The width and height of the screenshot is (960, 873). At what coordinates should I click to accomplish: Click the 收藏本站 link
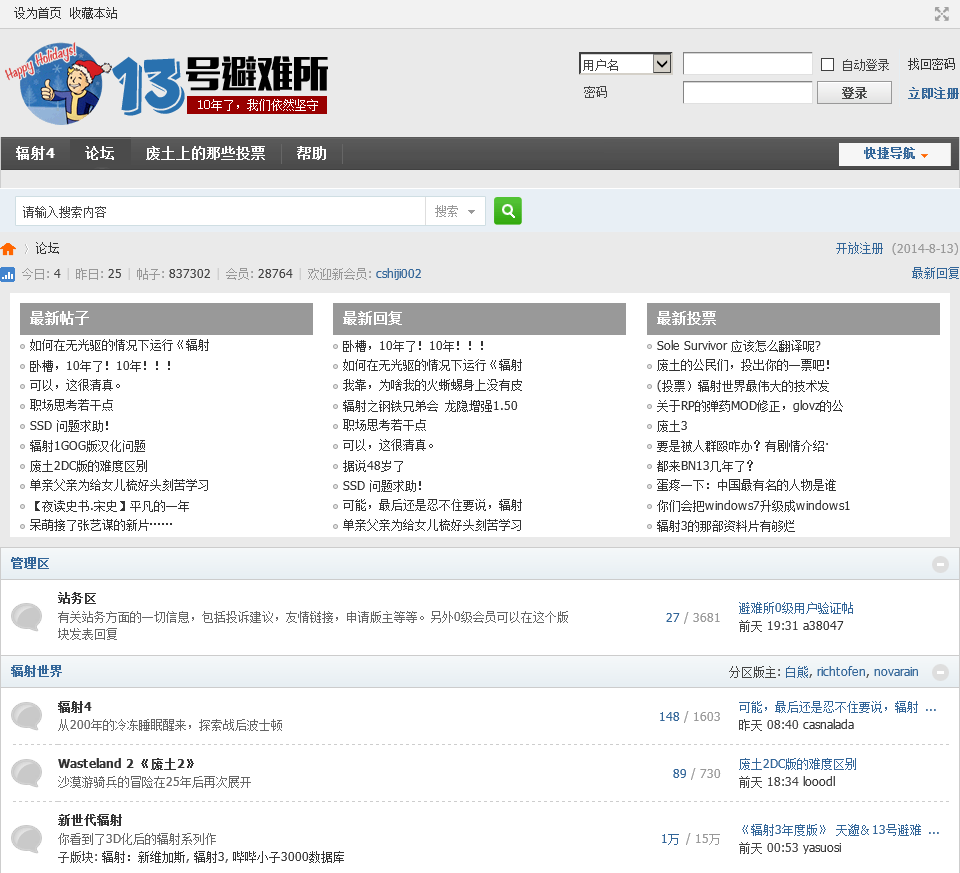coord(93,13)
